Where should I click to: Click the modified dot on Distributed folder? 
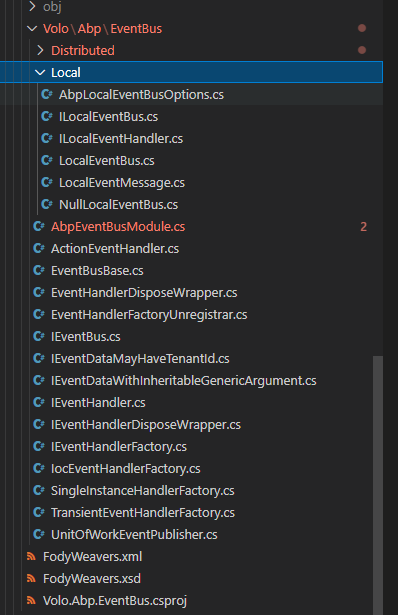point(362,50)
